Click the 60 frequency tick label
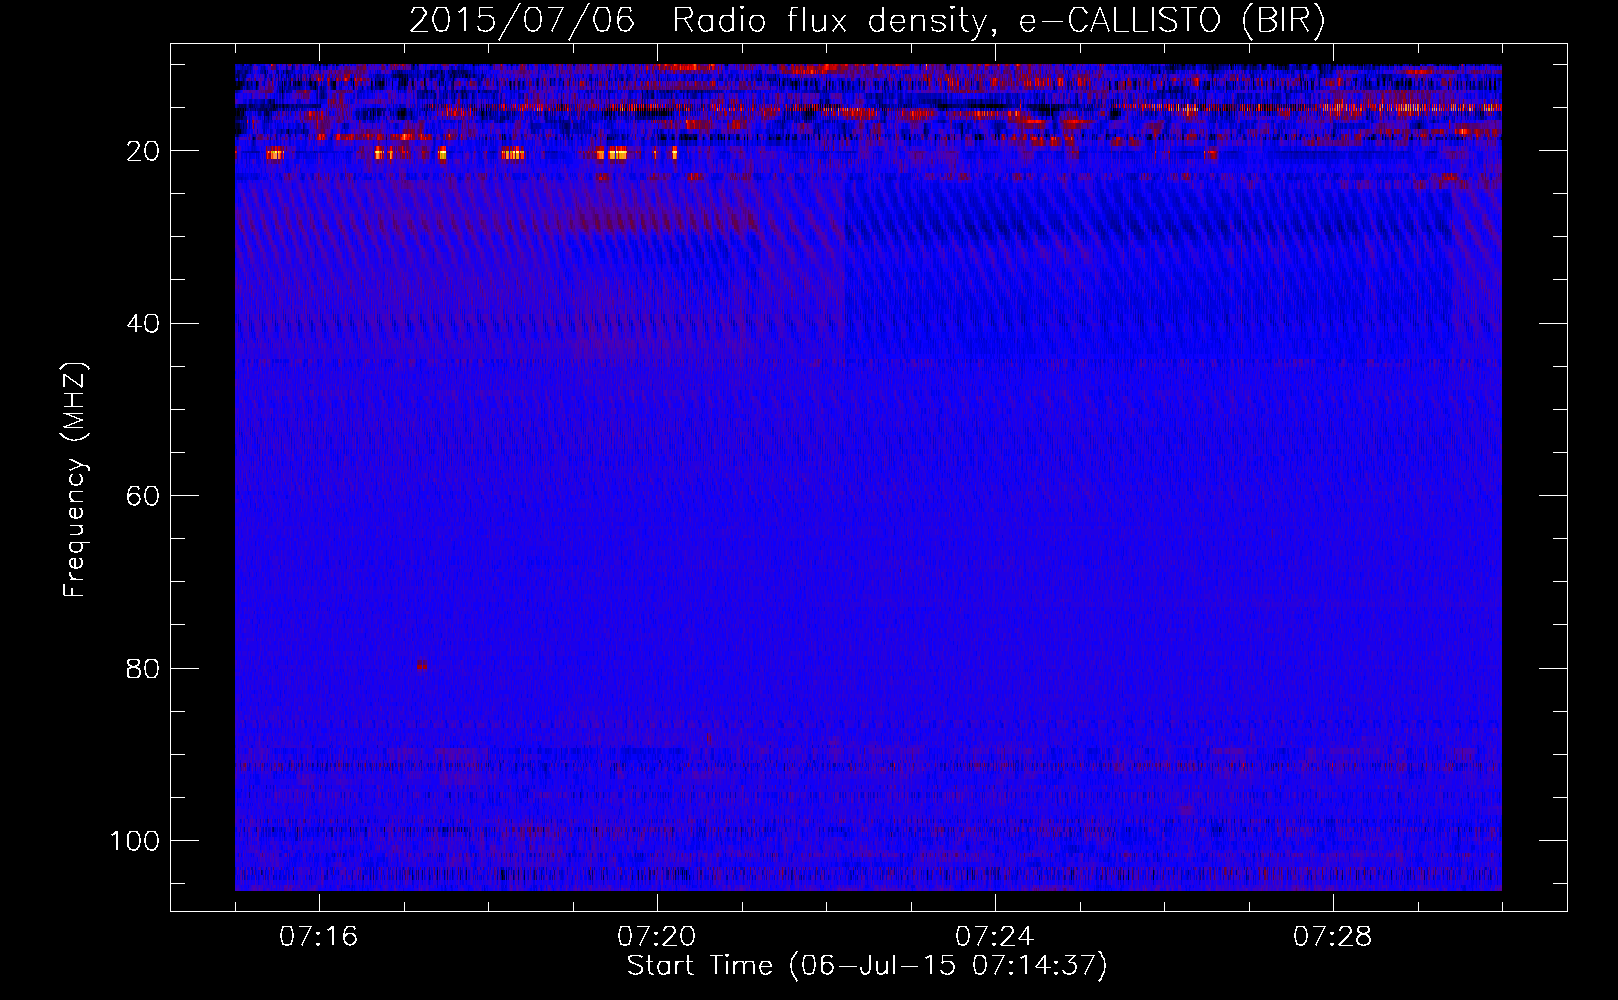This screenshot has width=1618, height=1000. click(x=143, y=496)
